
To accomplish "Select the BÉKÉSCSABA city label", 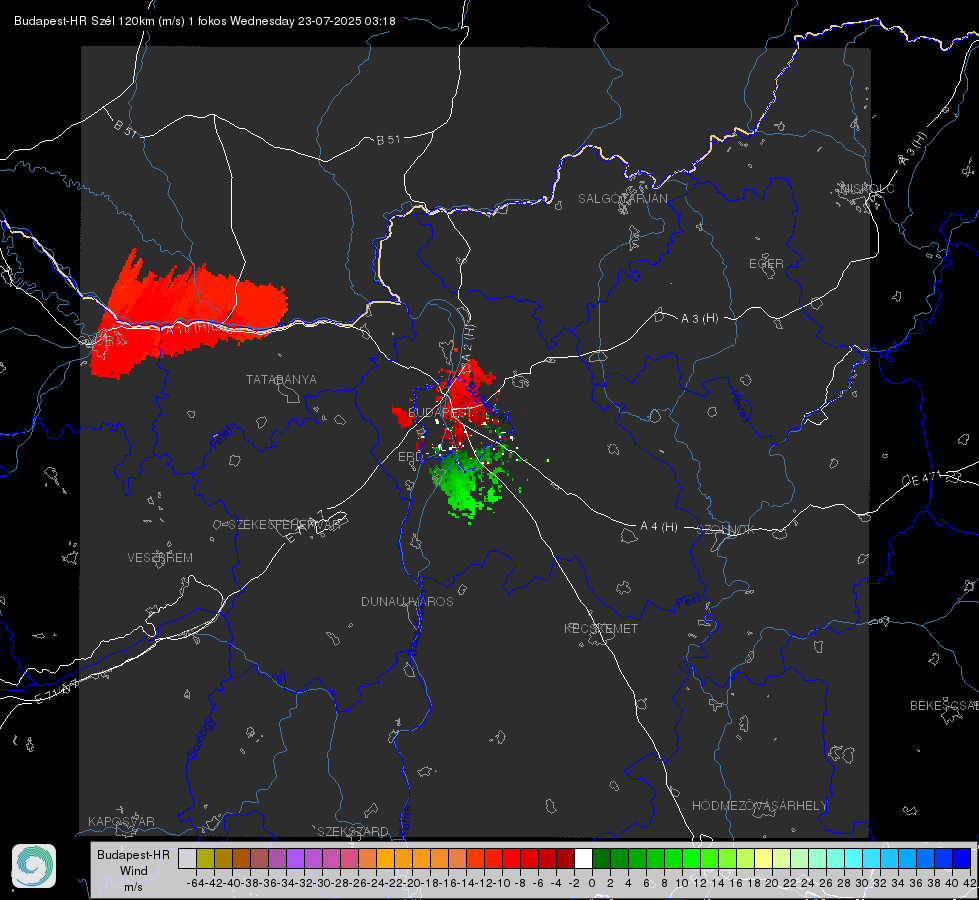I will tap(944, 706).
